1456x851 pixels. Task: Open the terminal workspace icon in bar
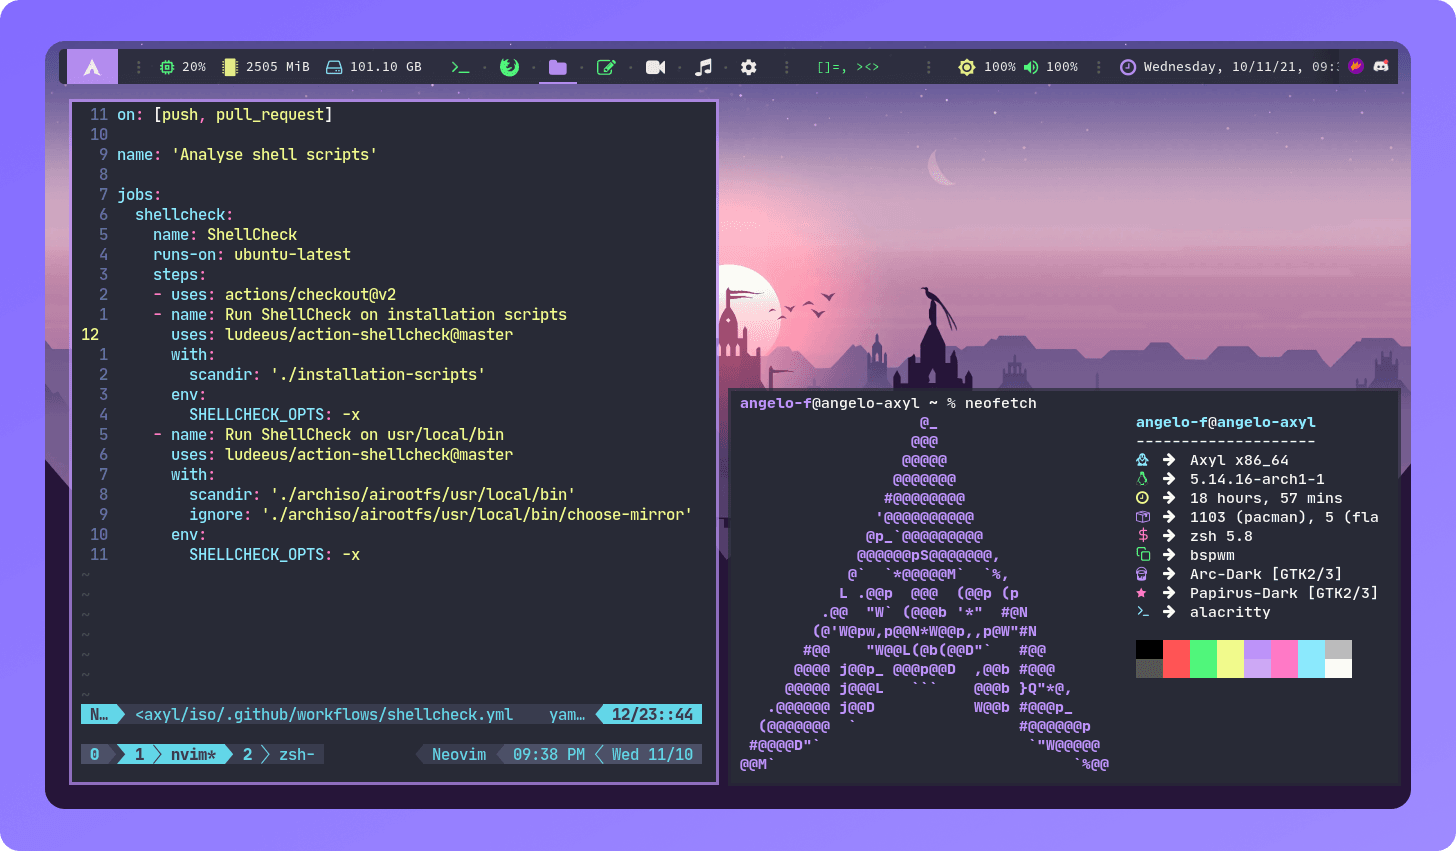(460, 67)
